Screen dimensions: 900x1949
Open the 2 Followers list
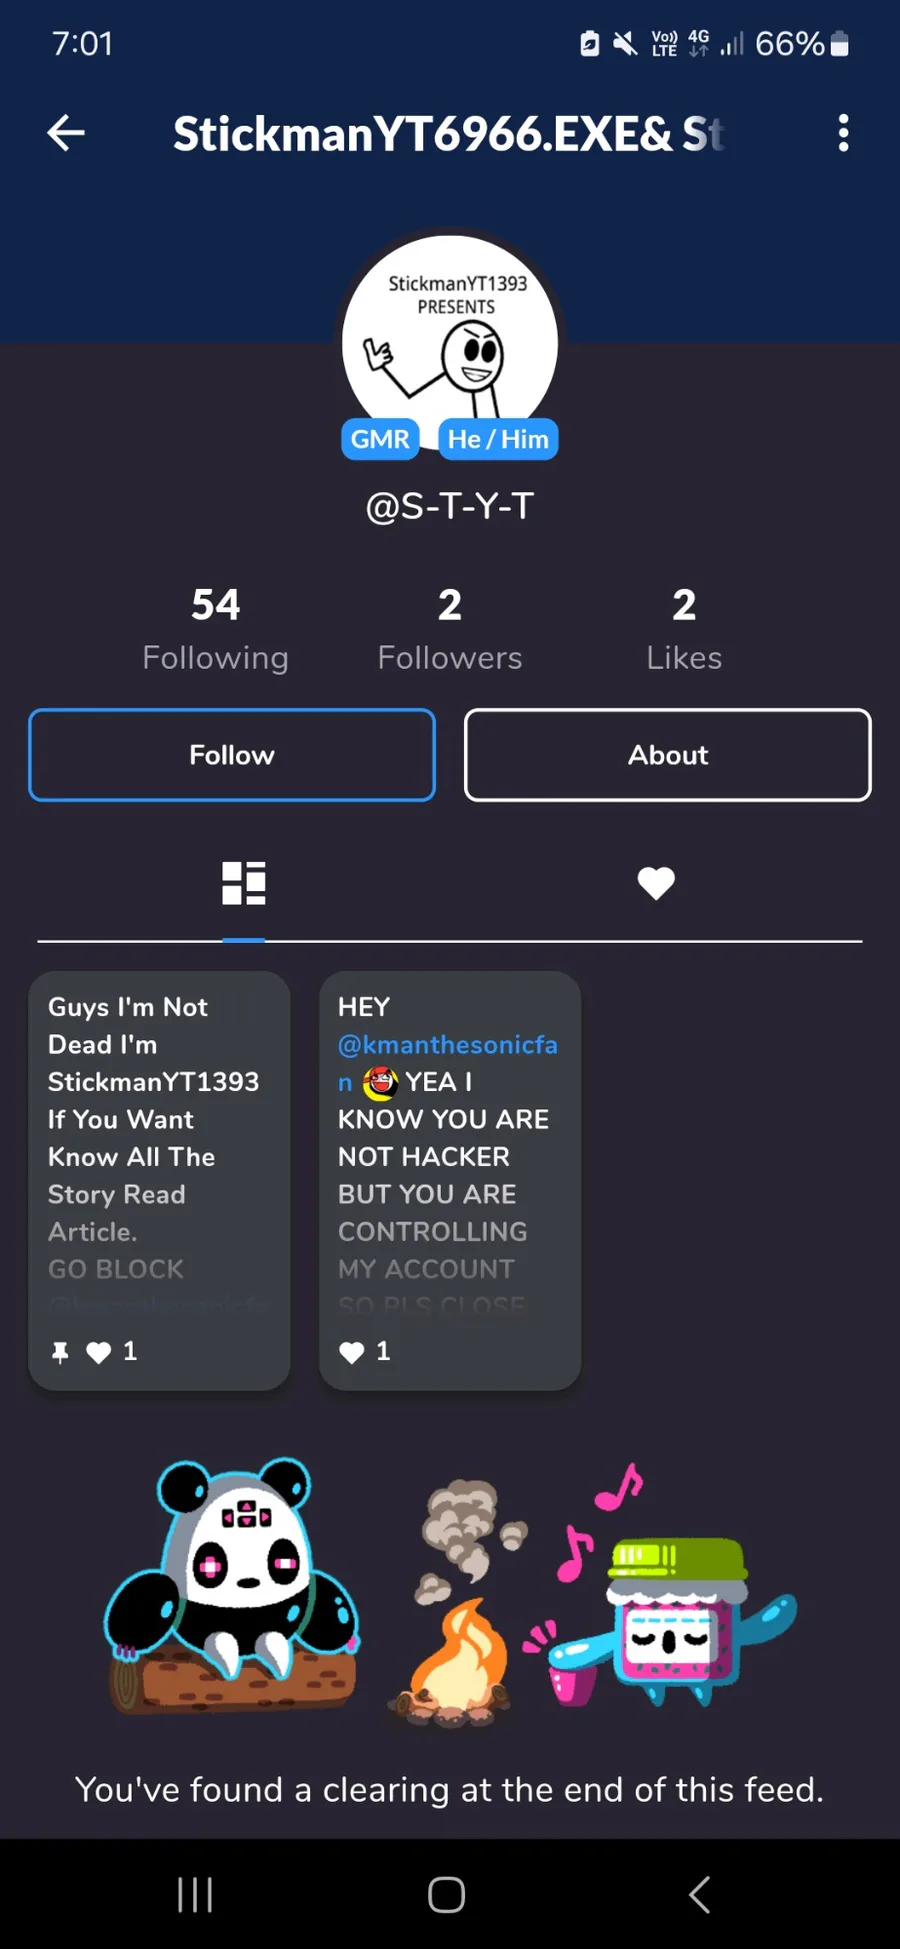[x=450, y=630]
